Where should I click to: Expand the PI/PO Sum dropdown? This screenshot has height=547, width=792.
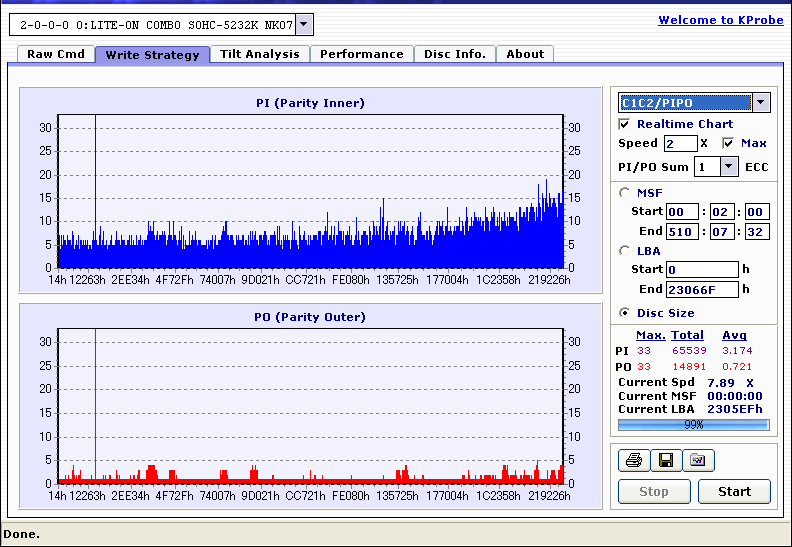point(728,167)
